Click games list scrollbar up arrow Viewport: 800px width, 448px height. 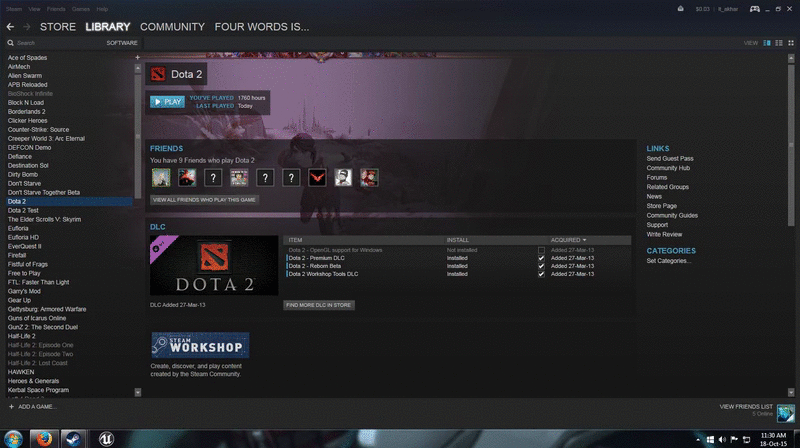137,68
